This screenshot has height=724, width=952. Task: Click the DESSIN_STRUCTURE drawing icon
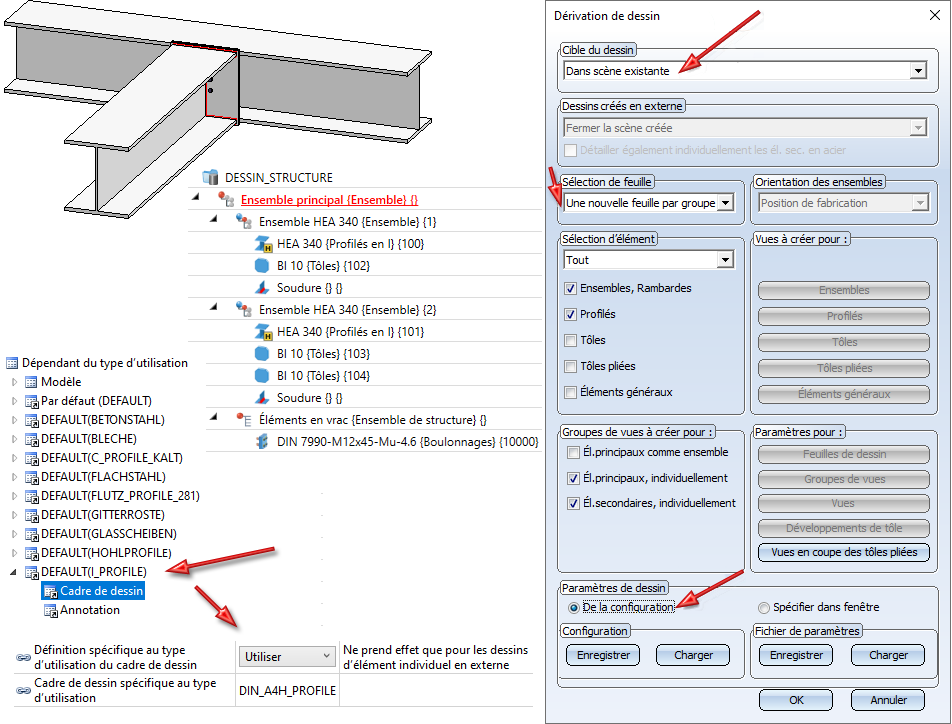click(x=210, y=177)
